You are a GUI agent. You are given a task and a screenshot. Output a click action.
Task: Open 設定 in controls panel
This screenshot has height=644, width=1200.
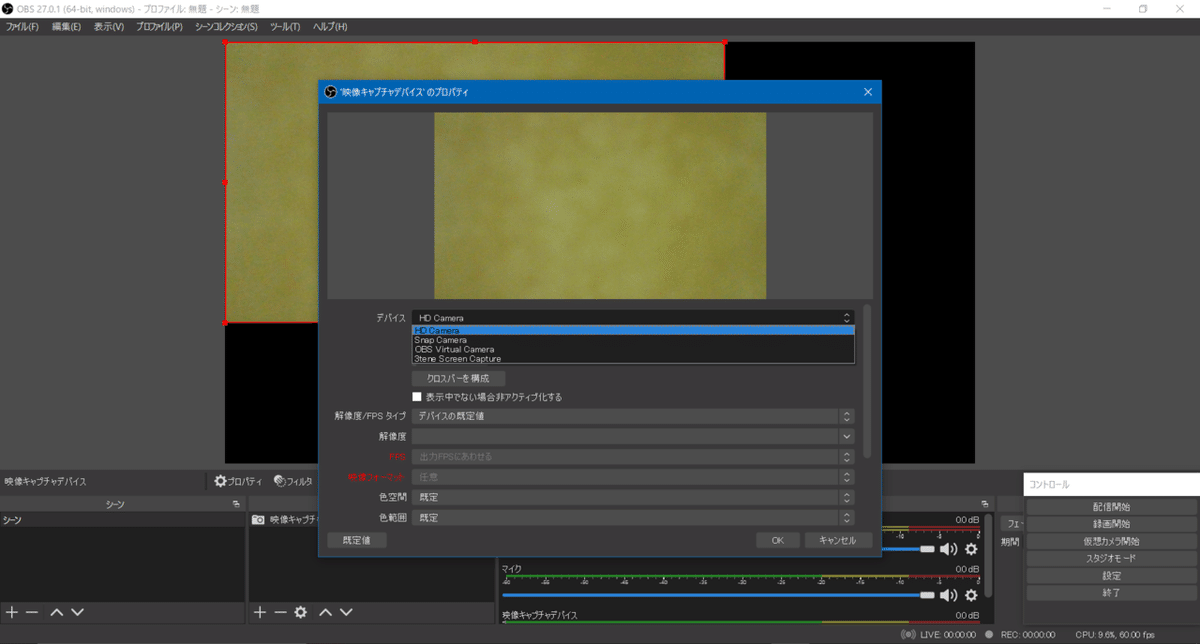1110,576
